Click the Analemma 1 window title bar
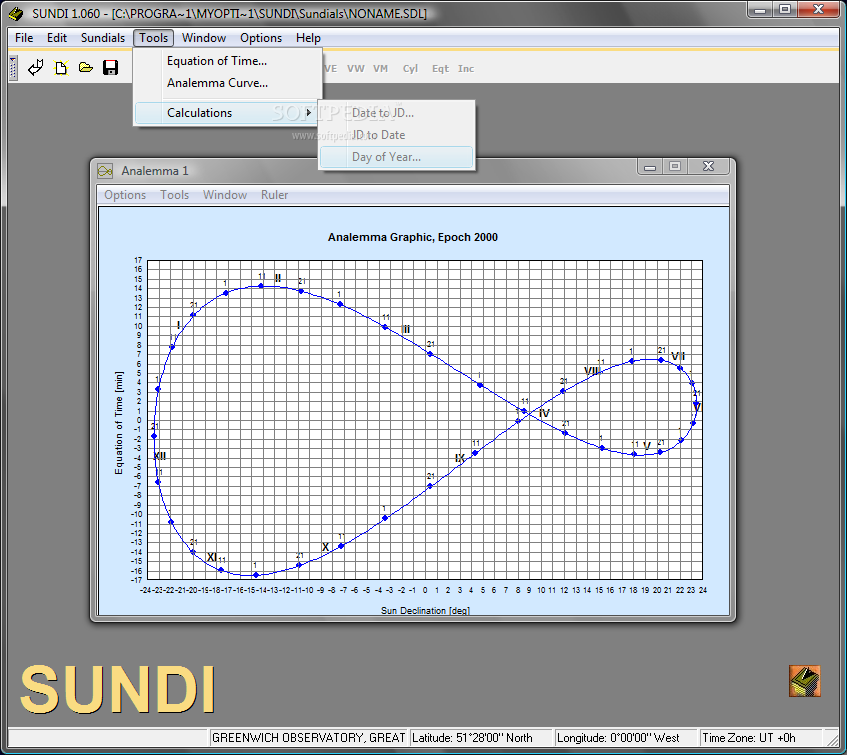 point(367,171)
